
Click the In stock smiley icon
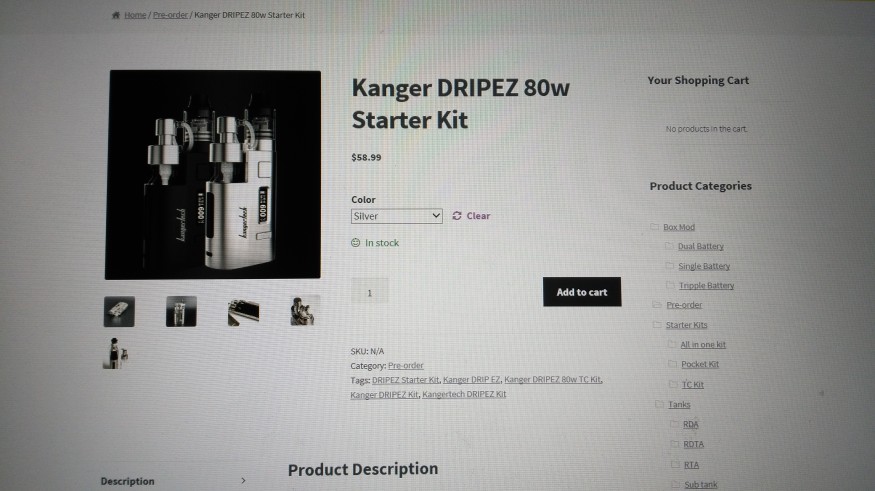355,242
